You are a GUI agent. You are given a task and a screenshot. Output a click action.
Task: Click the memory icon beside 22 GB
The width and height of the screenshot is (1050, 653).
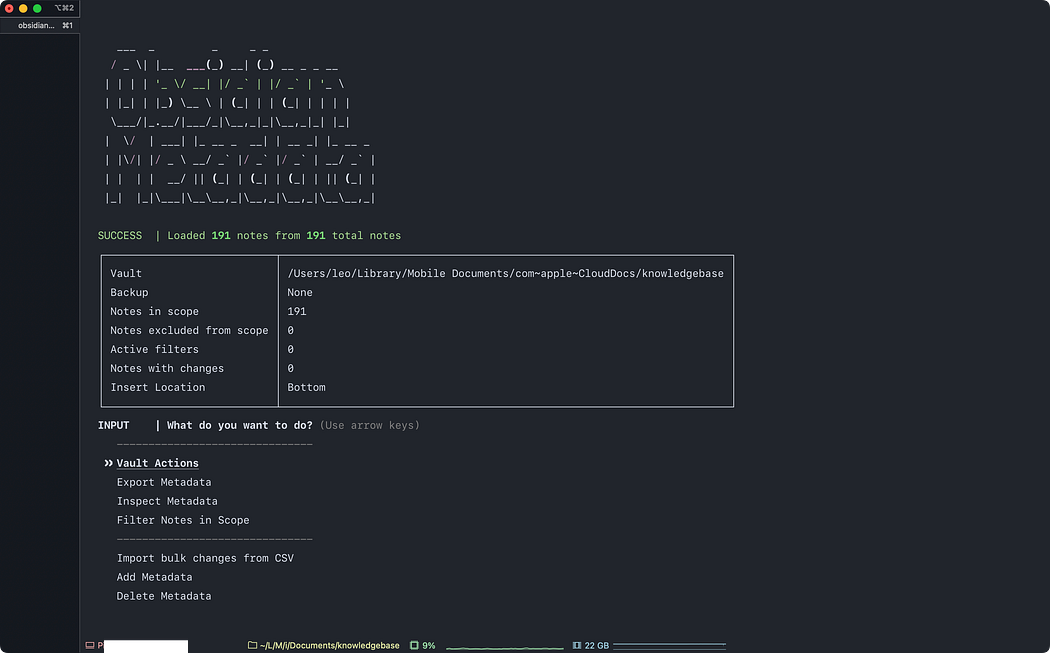pyautogui.click(x=577, y=646)
